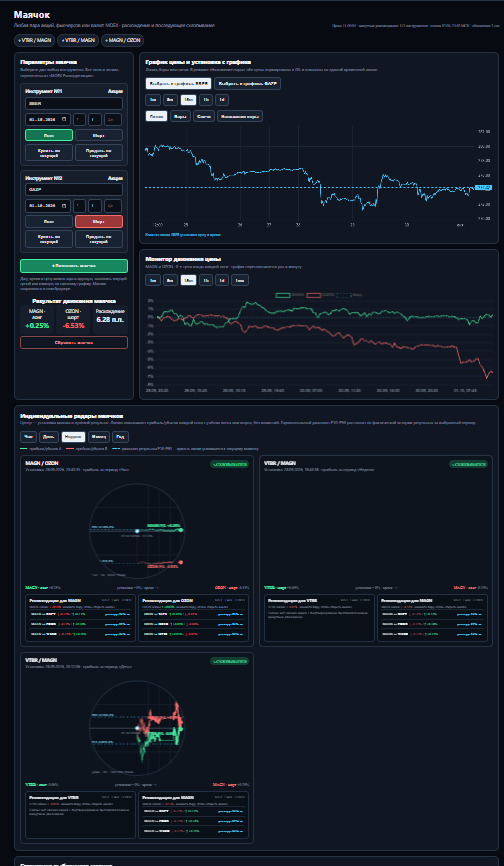Viewport: 504px width, 866px height.
Task: Set price chart timeframe to 1d
Action: point(222,100)
